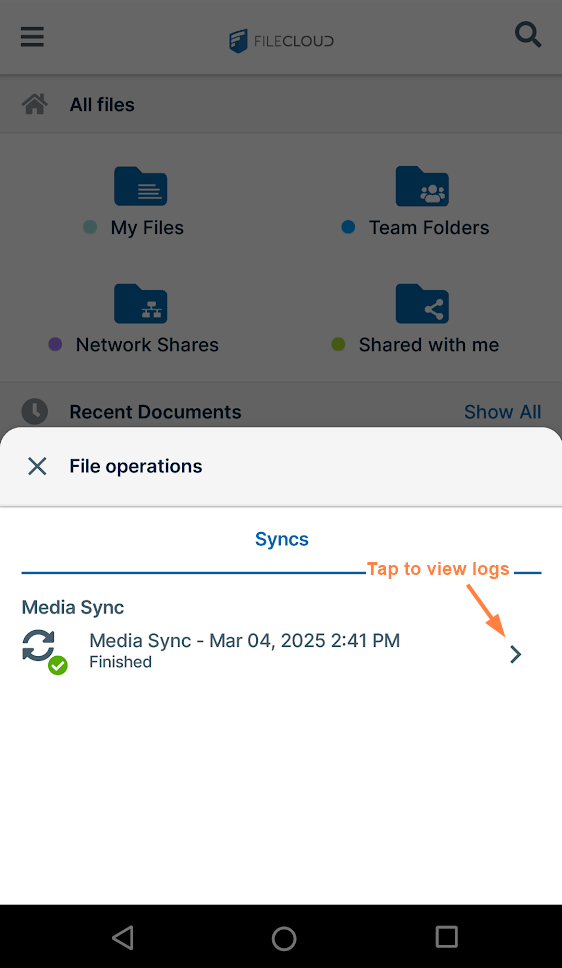Tap the home icon beside All files
The height and width of the screenshot is (968, 562).
click(35, 104)
